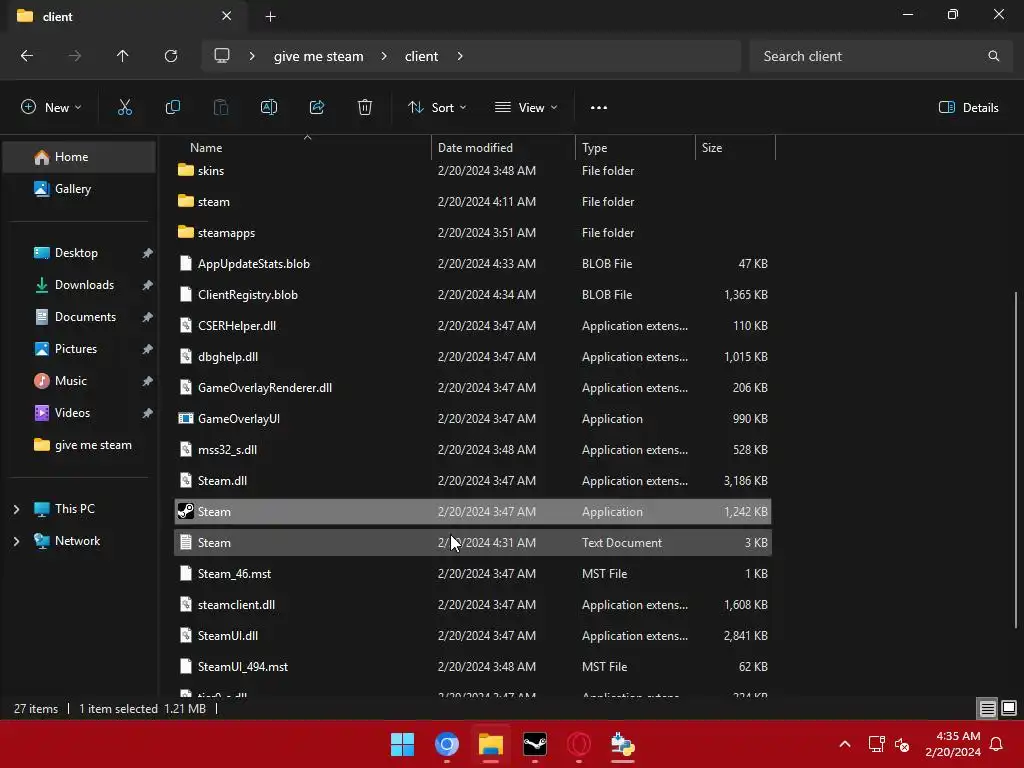1024x768 pixels.
Task: Click the Share icon in toolbar
Action: [x=317, y=108]
